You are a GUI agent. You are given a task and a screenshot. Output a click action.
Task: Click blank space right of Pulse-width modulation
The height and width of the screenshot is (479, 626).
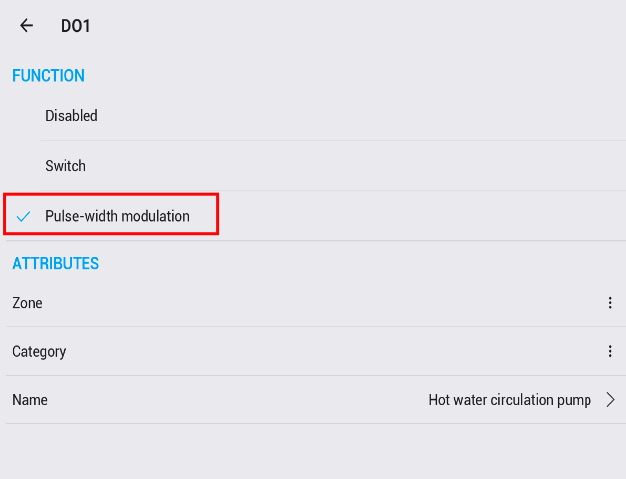[420, 216]
